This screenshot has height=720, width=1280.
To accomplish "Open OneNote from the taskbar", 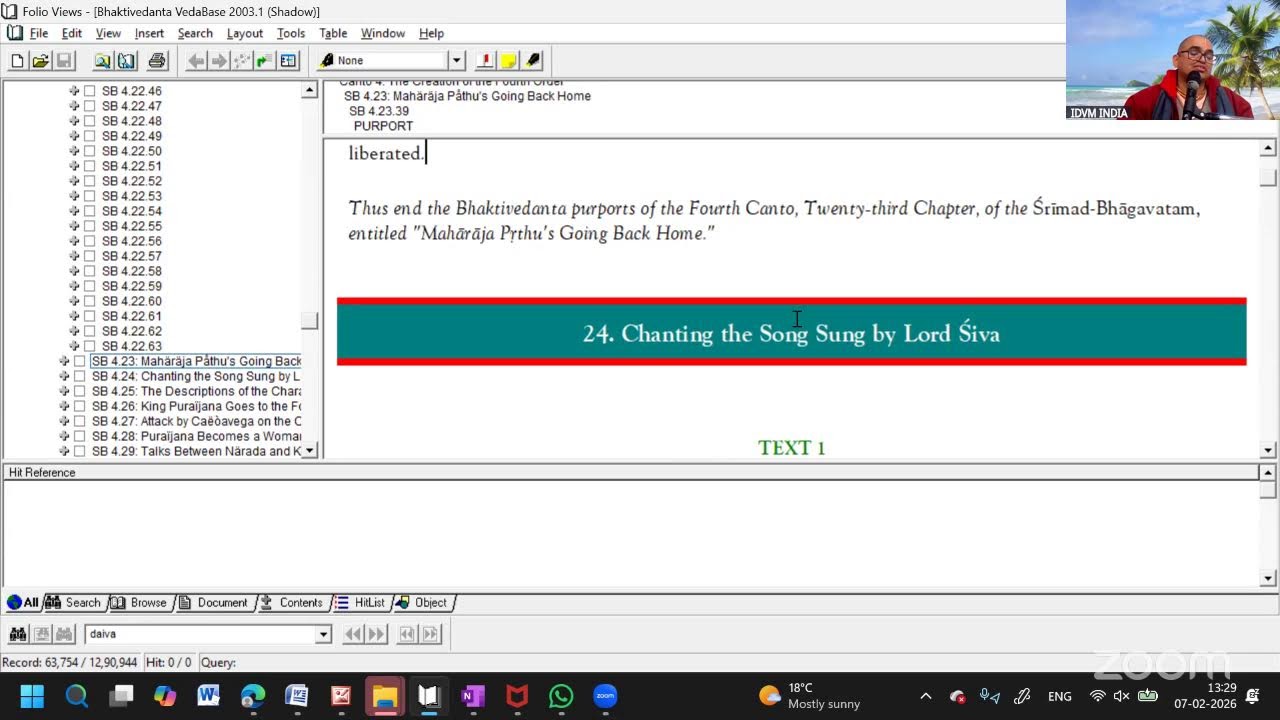I will [473, 696].
